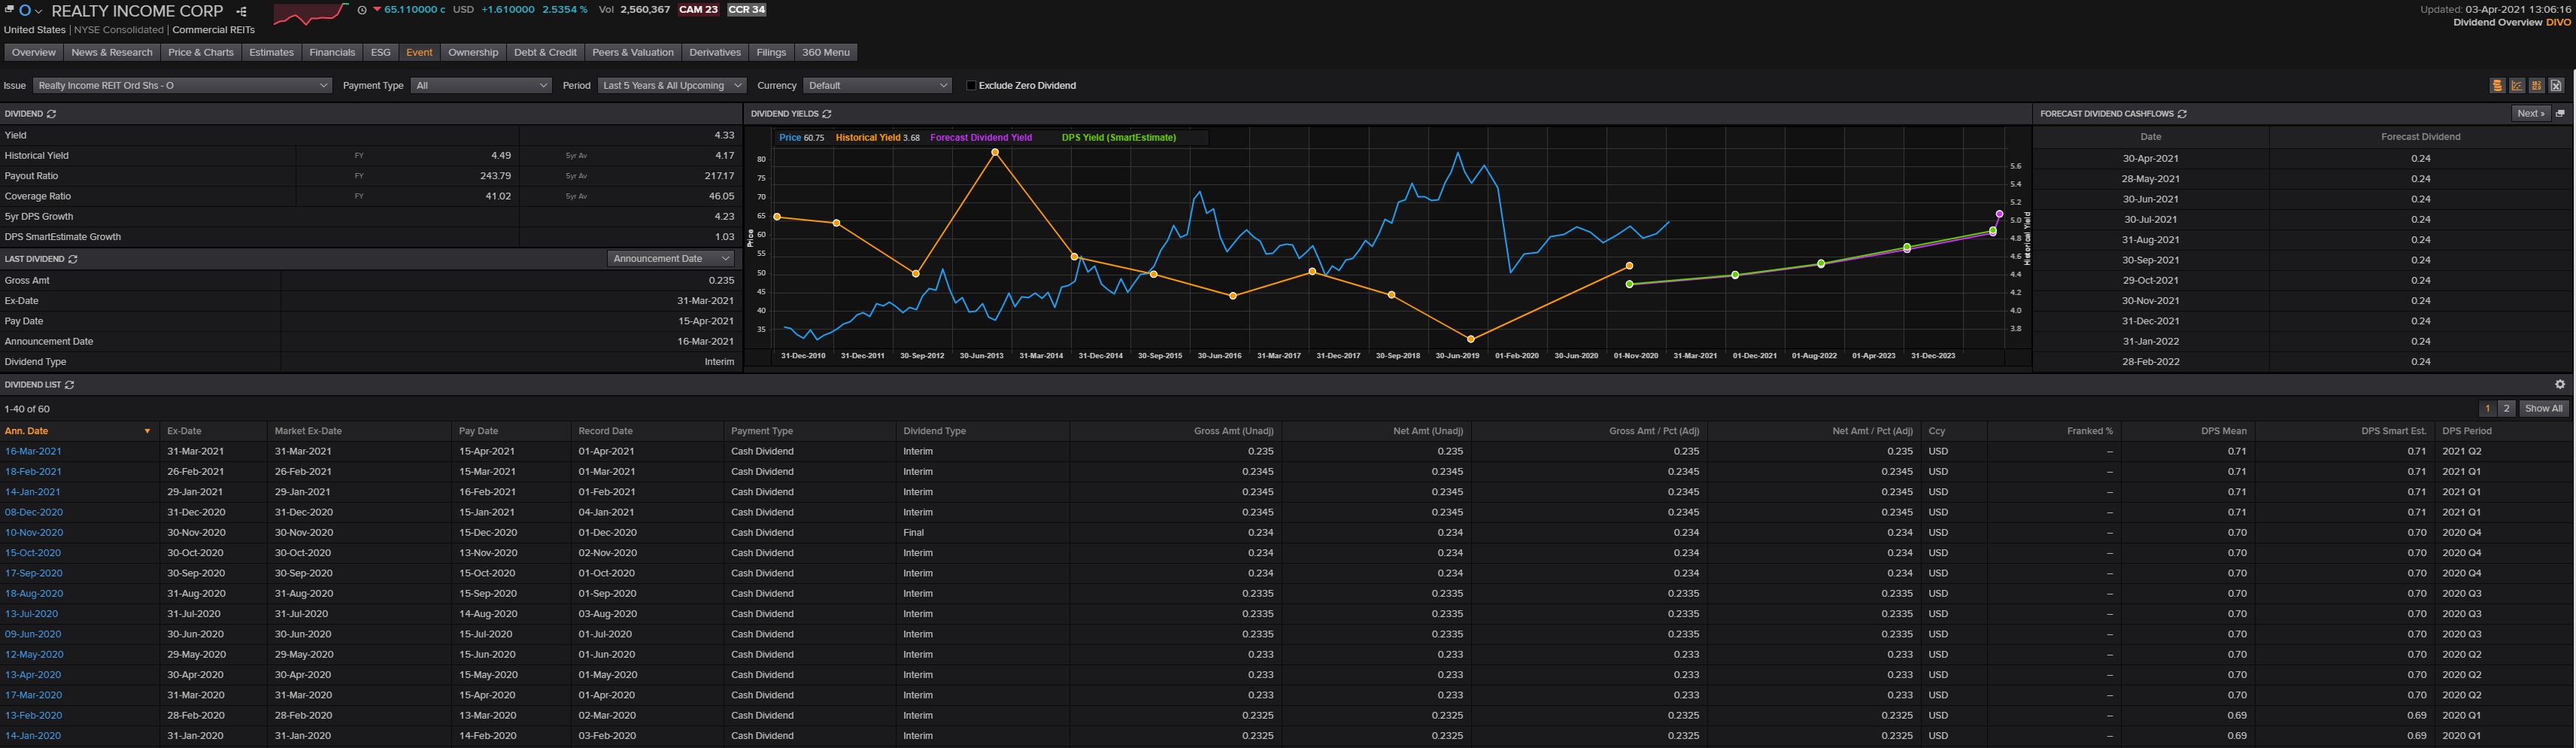Open the Announcement Date dropdown

click(x=671, y=259)
